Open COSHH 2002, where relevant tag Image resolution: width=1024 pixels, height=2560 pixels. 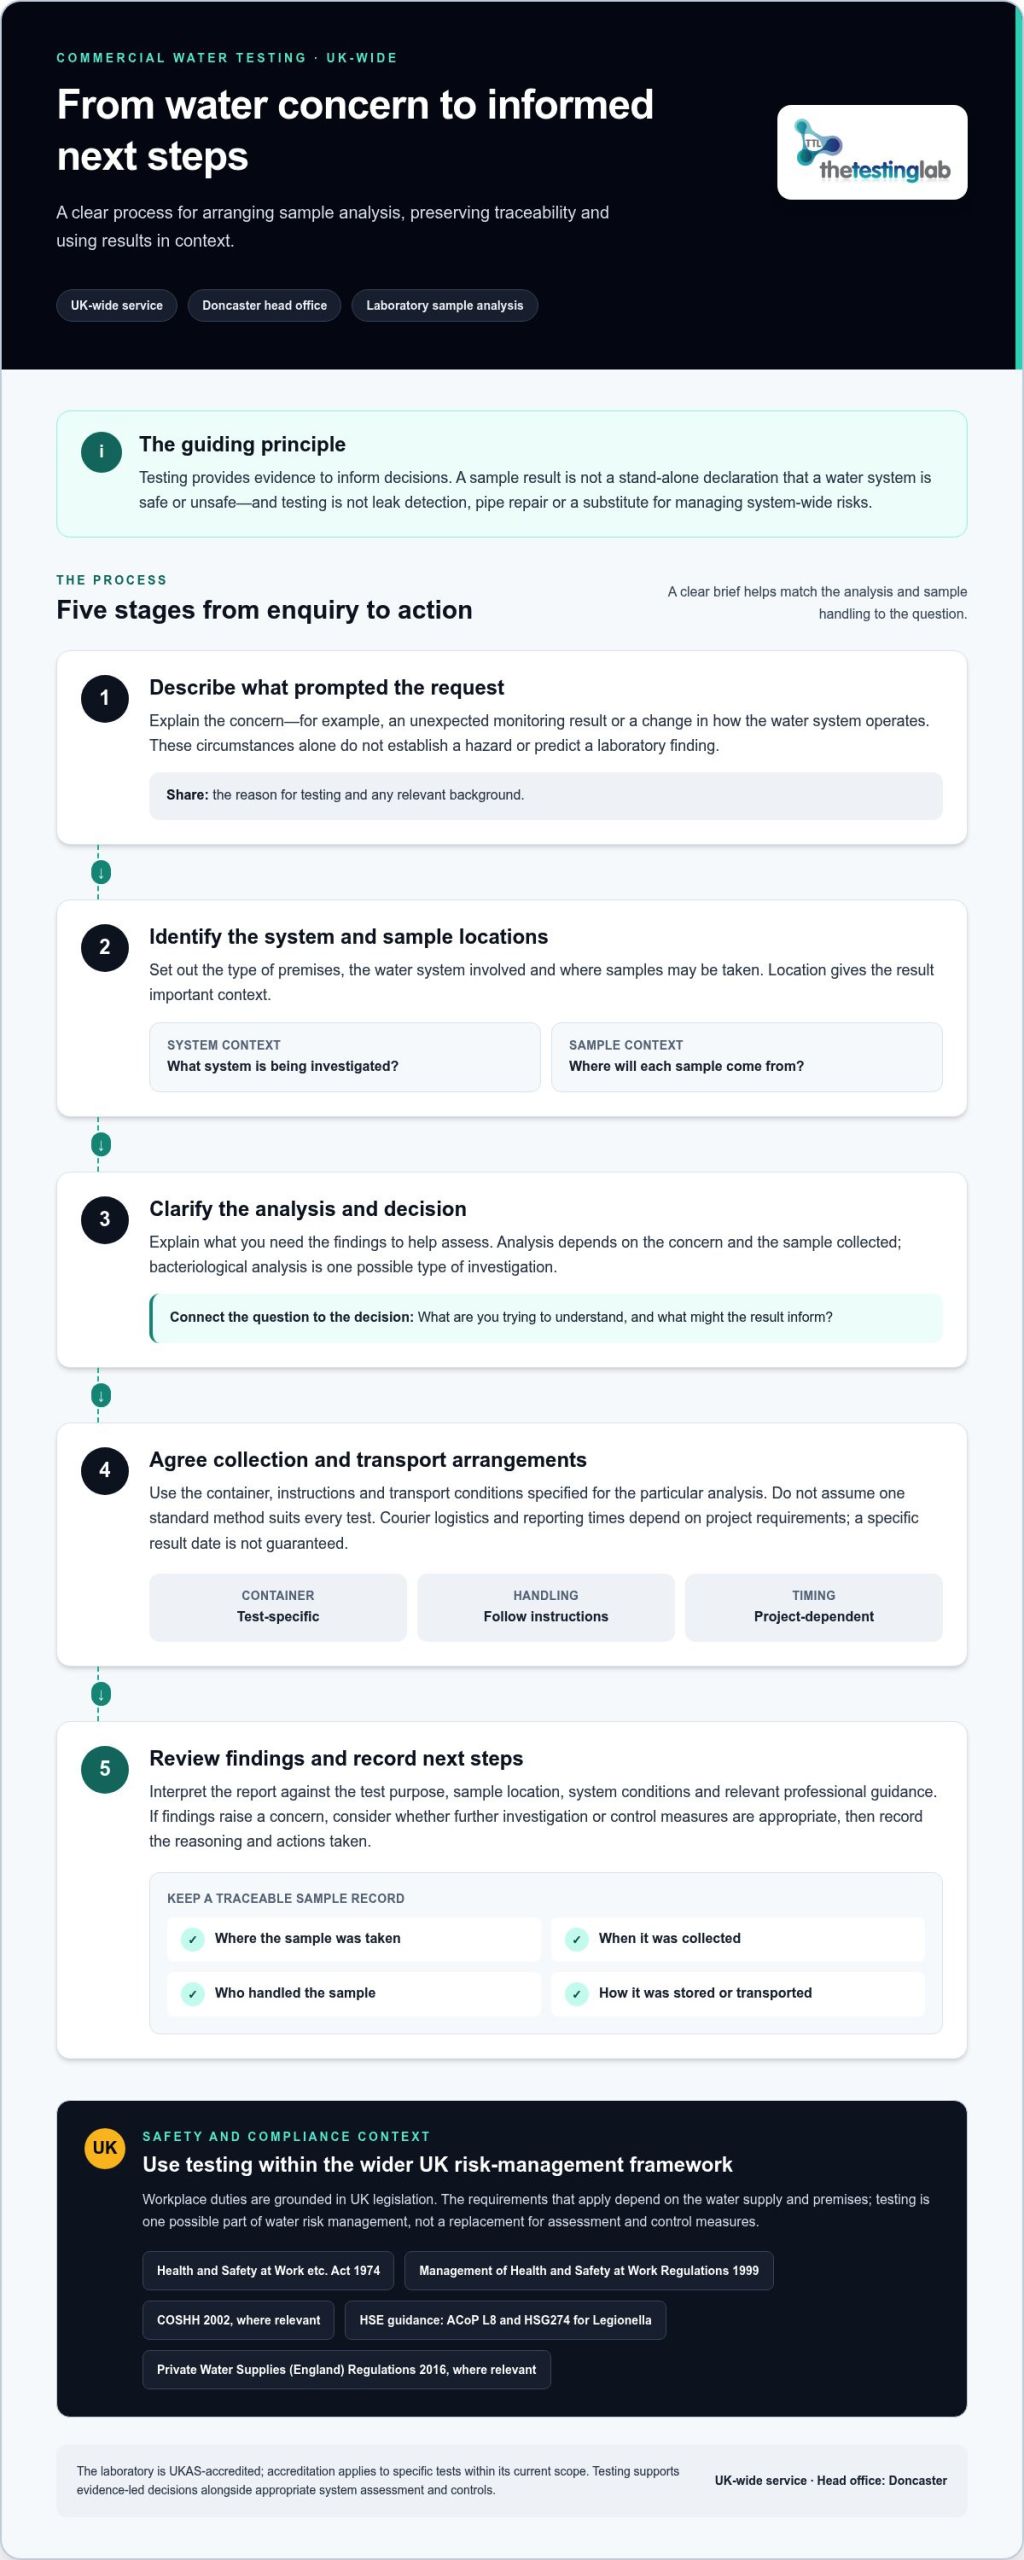239,2320
